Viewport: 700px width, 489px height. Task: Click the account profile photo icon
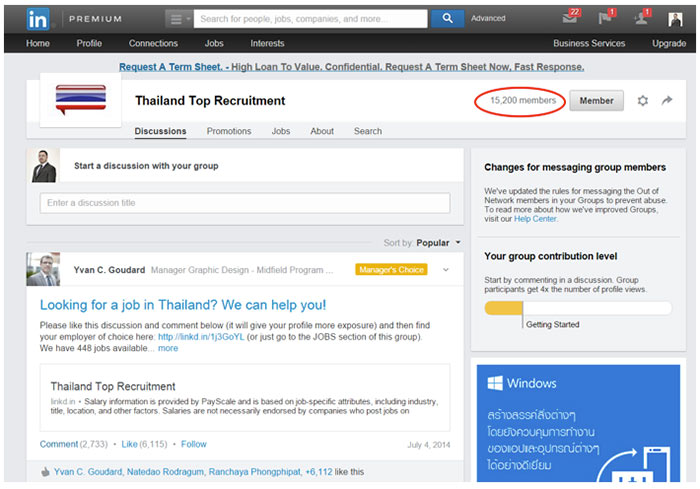(x=675, y=19)
